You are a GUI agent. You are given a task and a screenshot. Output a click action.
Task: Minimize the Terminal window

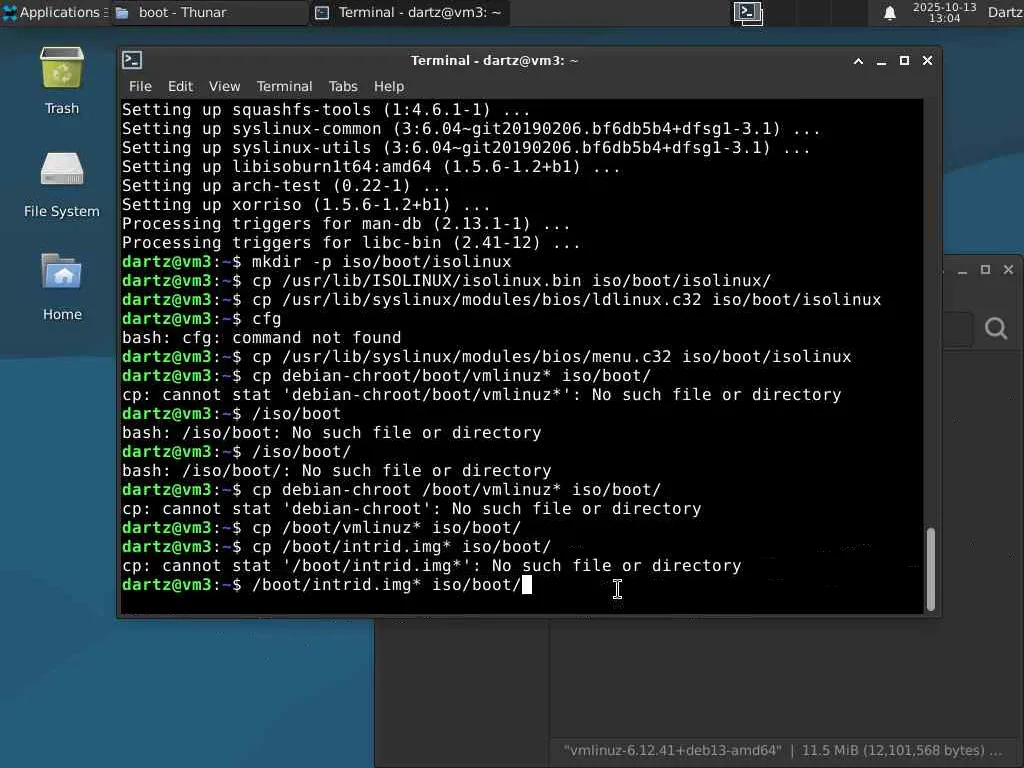(881, 61)
